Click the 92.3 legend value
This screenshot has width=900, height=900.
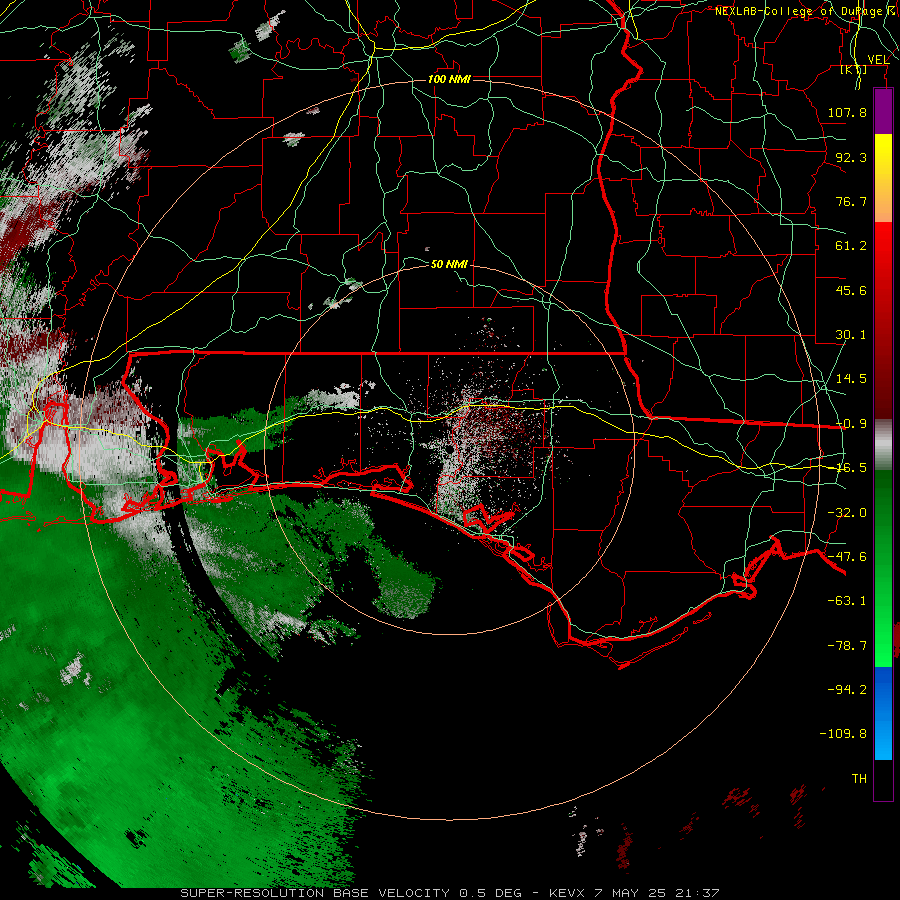click(851, 157)
